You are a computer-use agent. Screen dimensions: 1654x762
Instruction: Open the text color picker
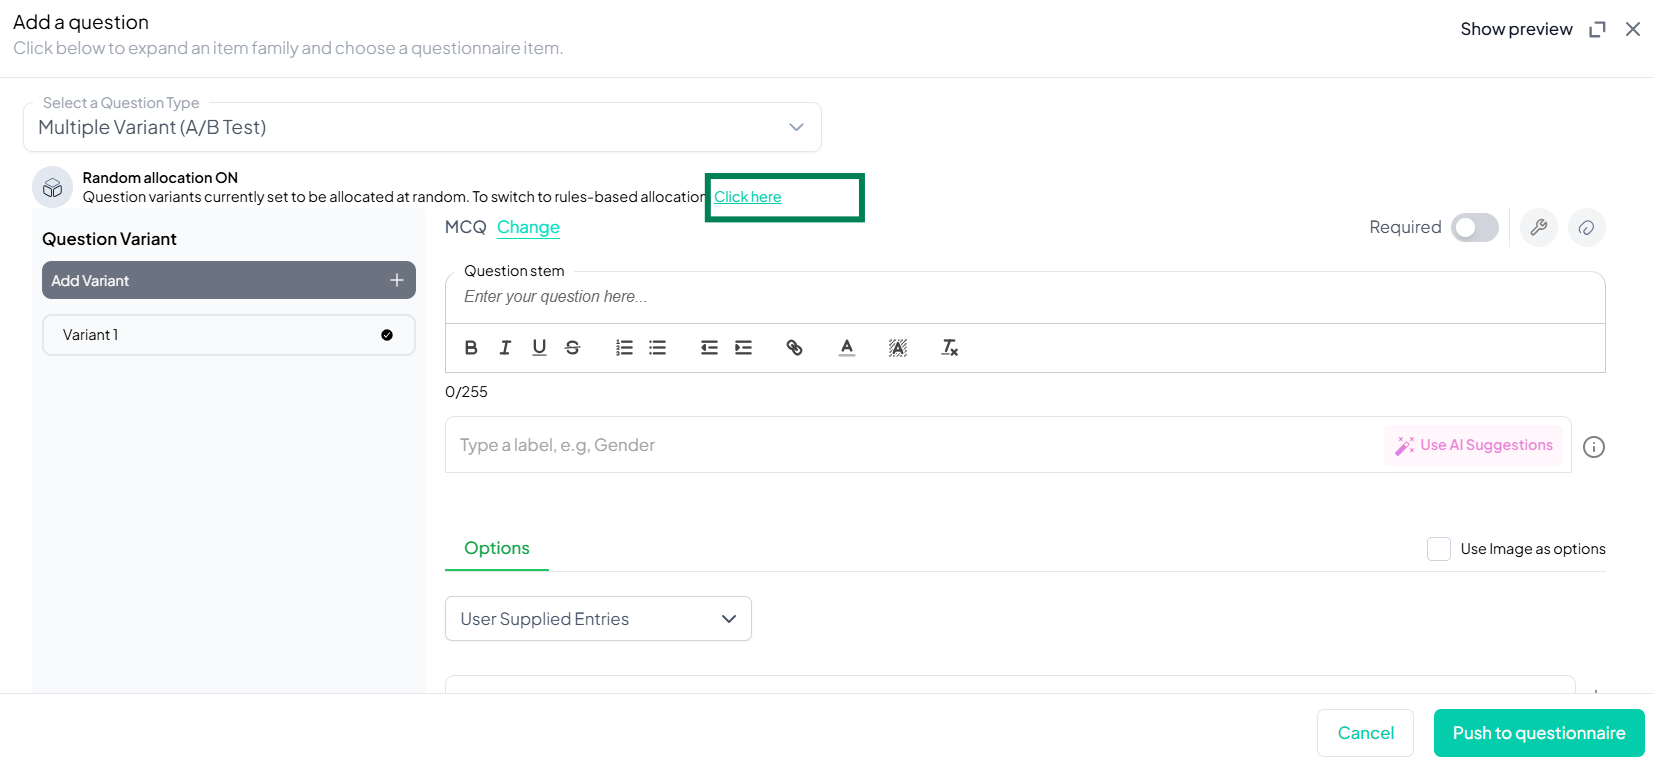click(x=847, y=348)
